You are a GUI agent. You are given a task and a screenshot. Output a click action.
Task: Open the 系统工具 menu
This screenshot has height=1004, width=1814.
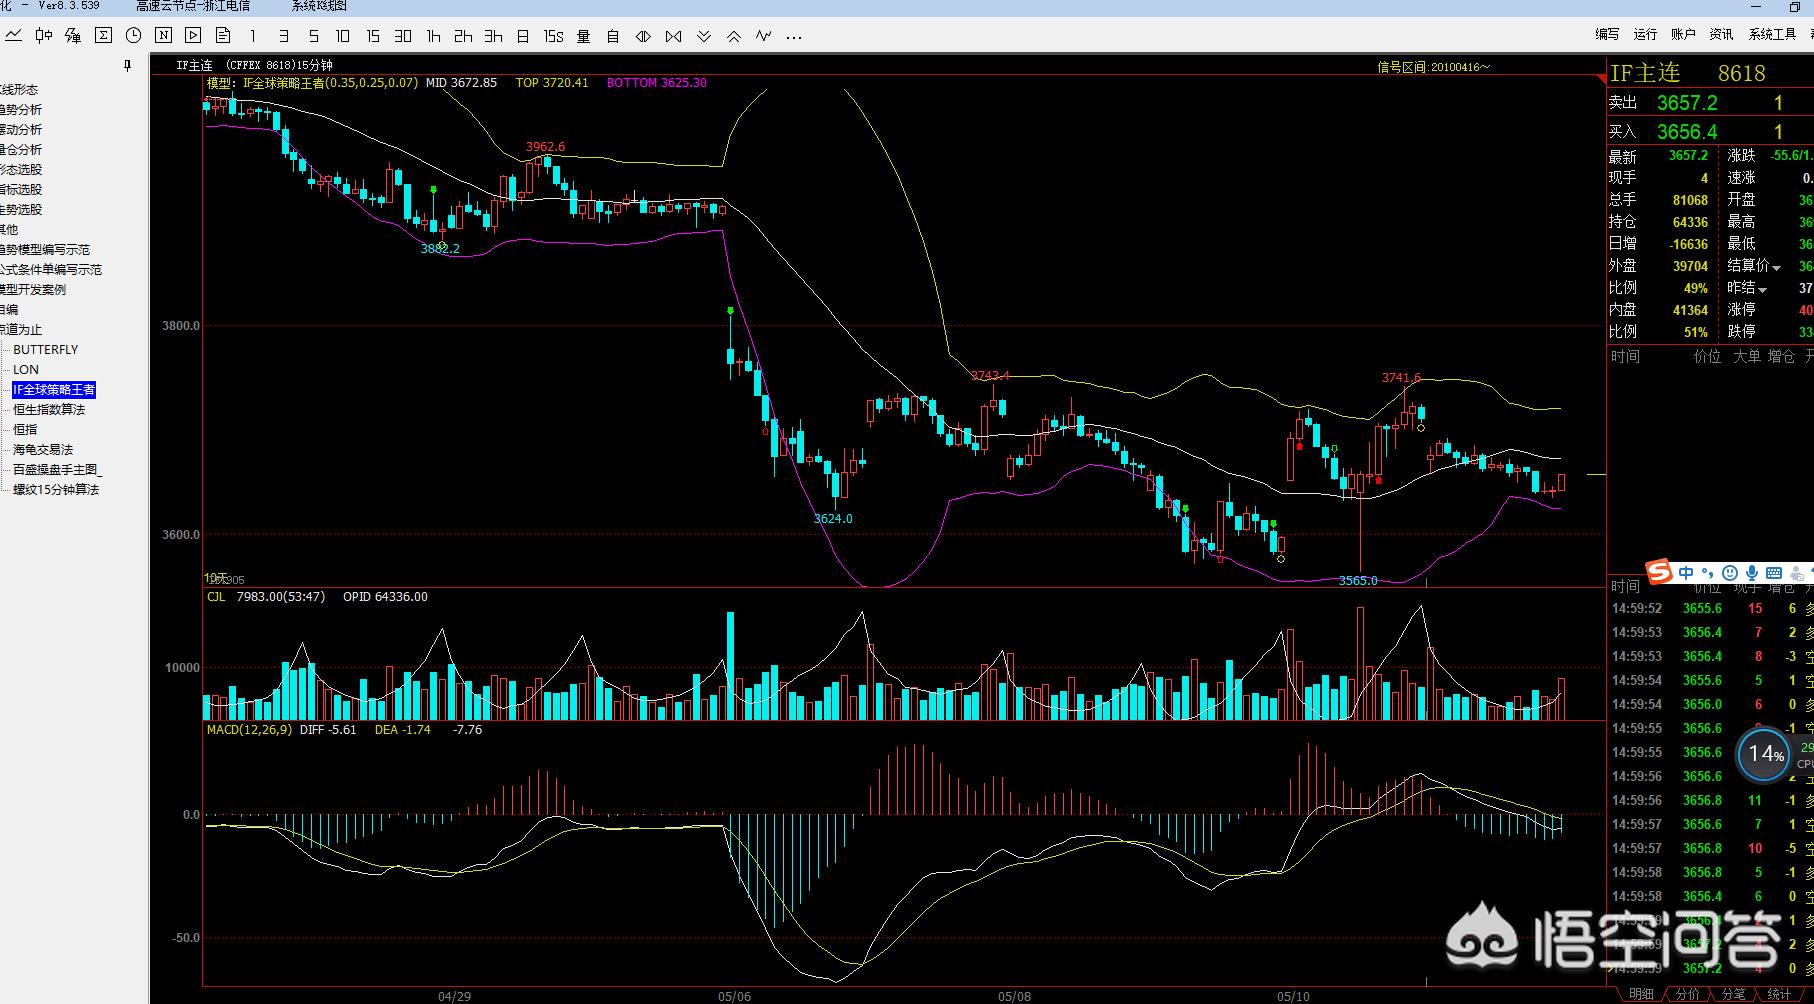tap(1772, 34)
